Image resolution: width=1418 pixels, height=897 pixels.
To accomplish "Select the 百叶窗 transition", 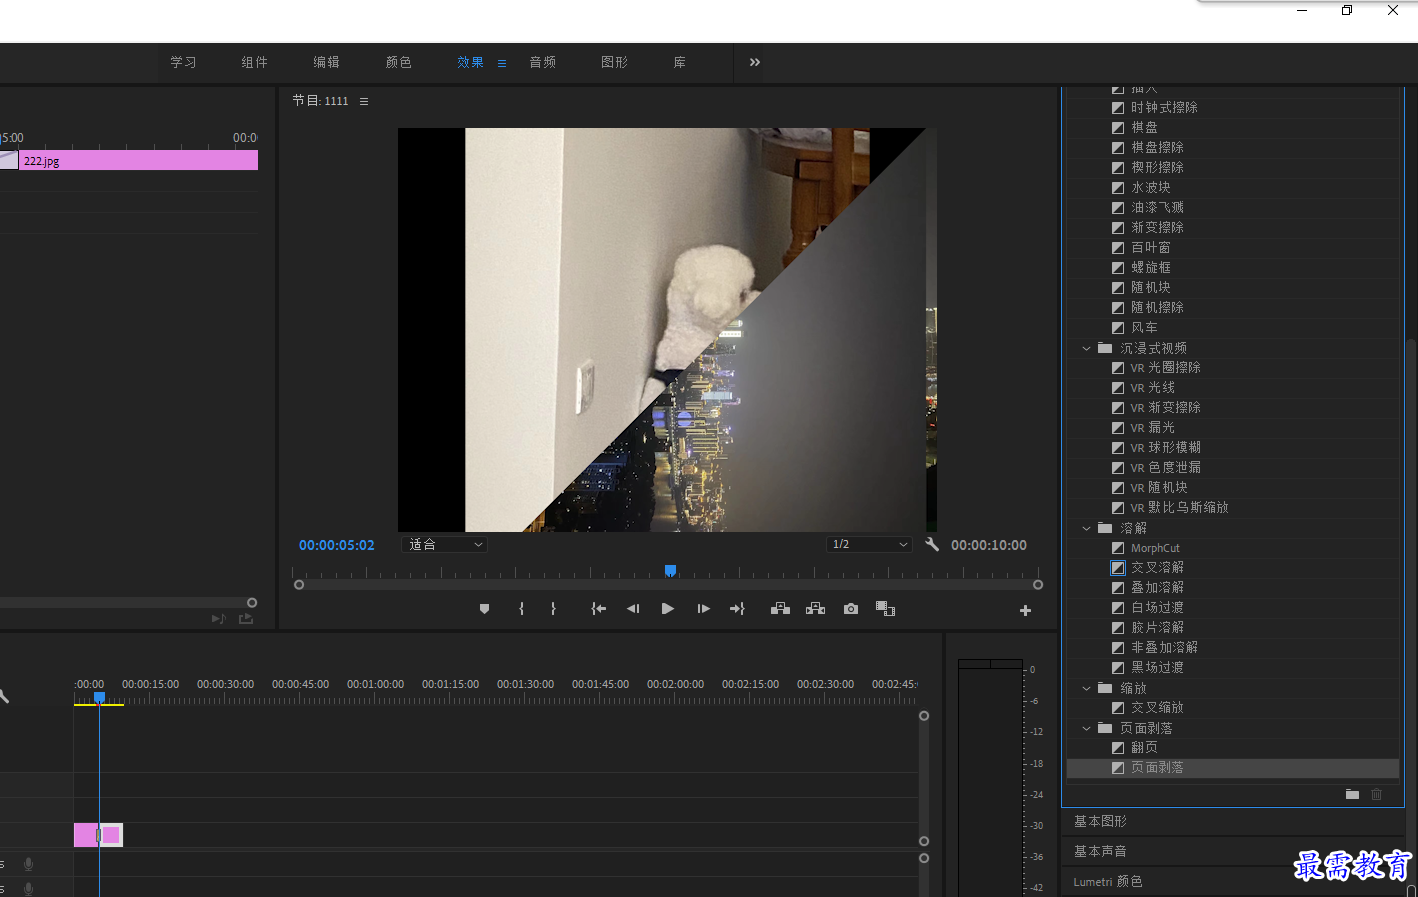I will tap(1150, 247).
